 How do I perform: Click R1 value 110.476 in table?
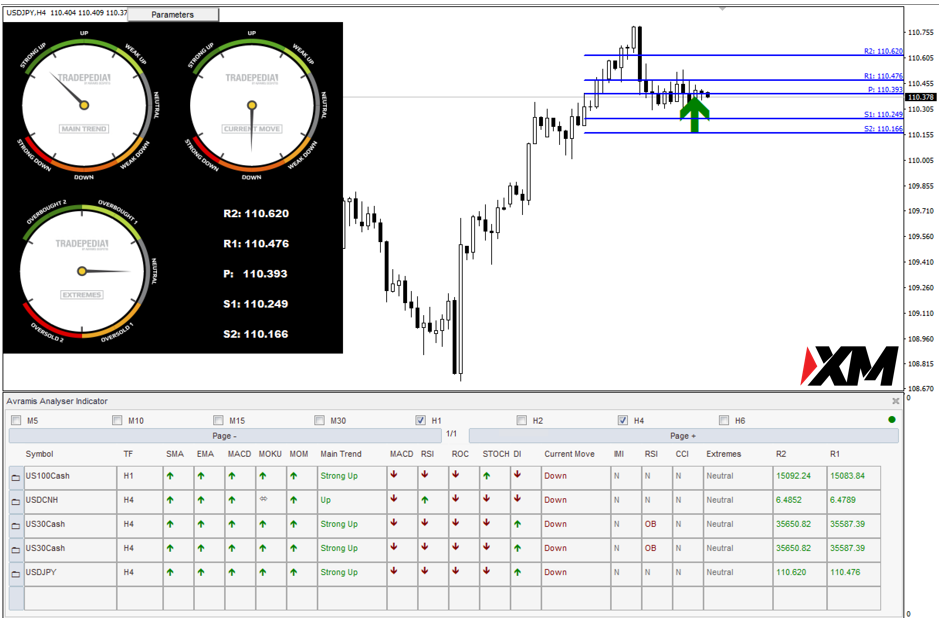pos(845,573)
